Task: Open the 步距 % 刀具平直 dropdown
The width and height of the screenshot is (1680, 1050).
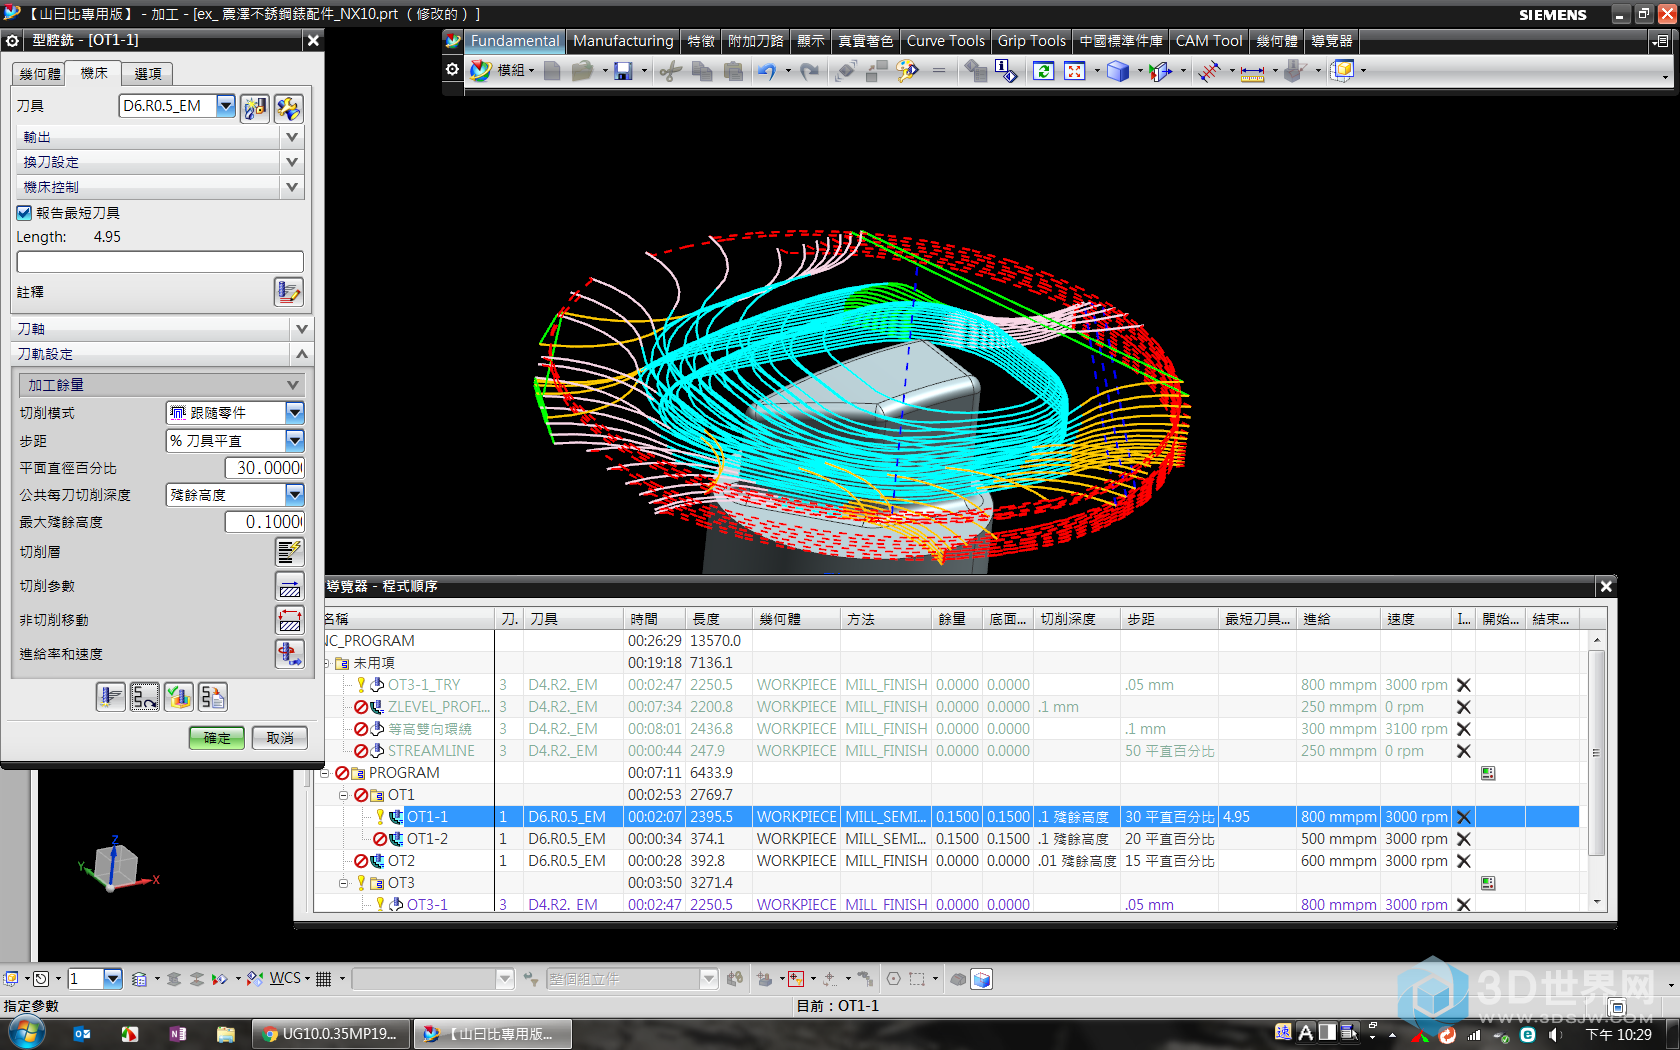Action: tap(235, 441)
